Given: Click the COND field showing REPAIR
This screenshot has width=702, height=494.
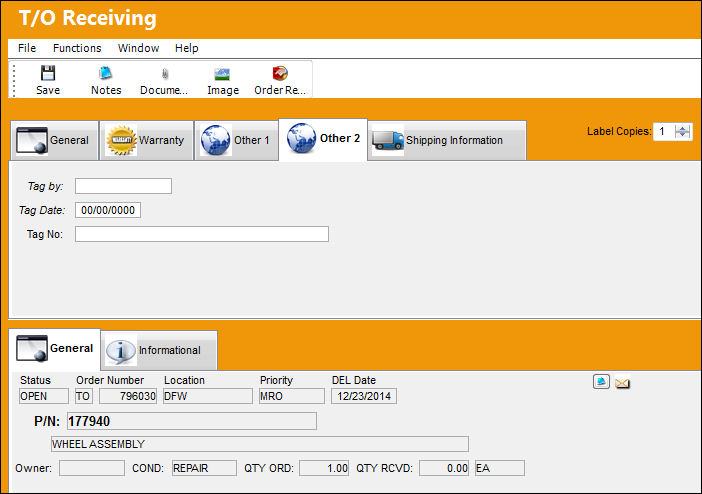Looking at the screenshot, I should (204, 468).
